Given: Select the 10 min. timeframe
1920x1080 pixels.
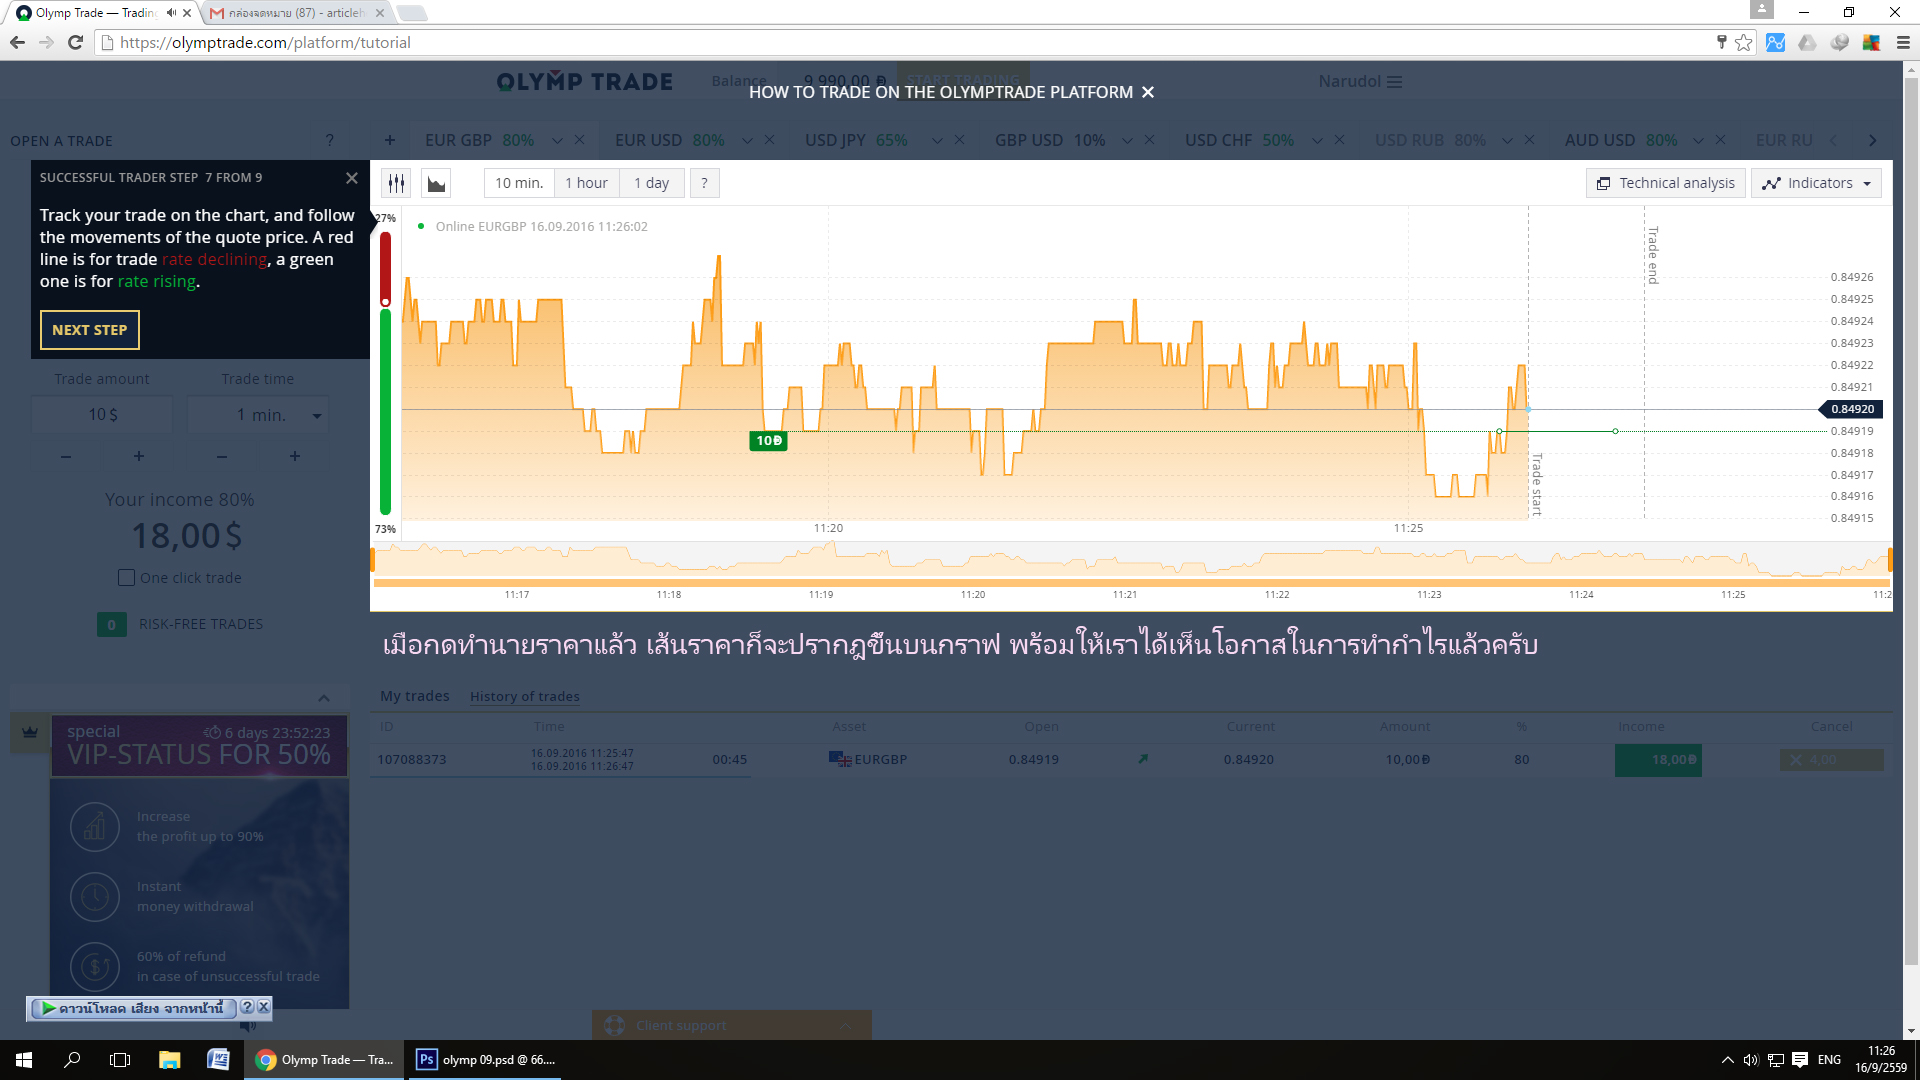Looking at the screenshot, I should 519,183.
